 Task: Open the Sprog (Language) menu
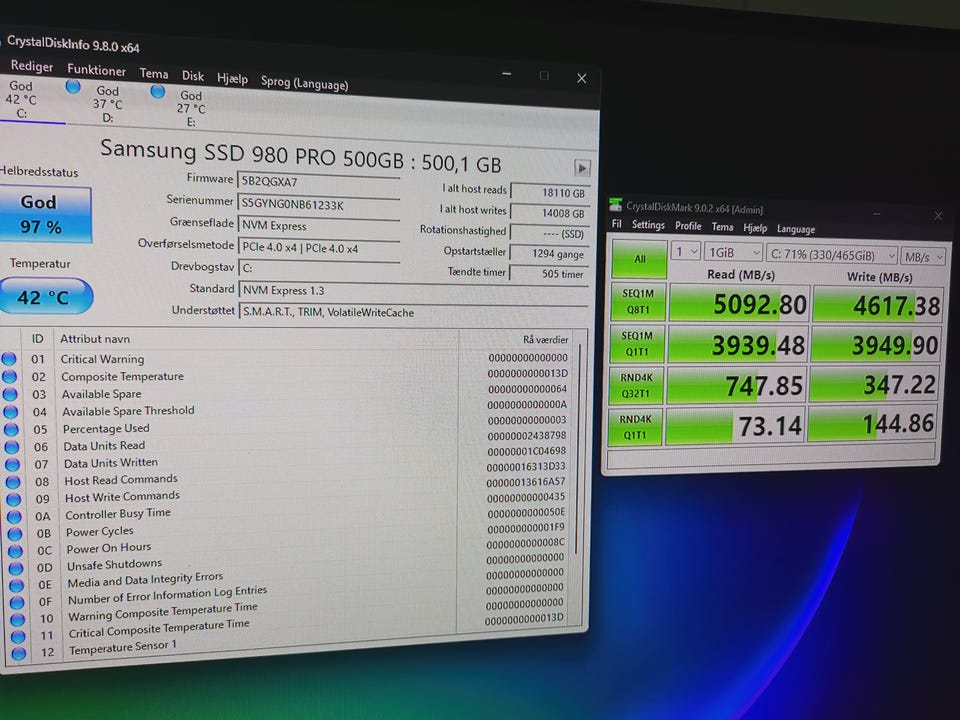click(304, 83)
